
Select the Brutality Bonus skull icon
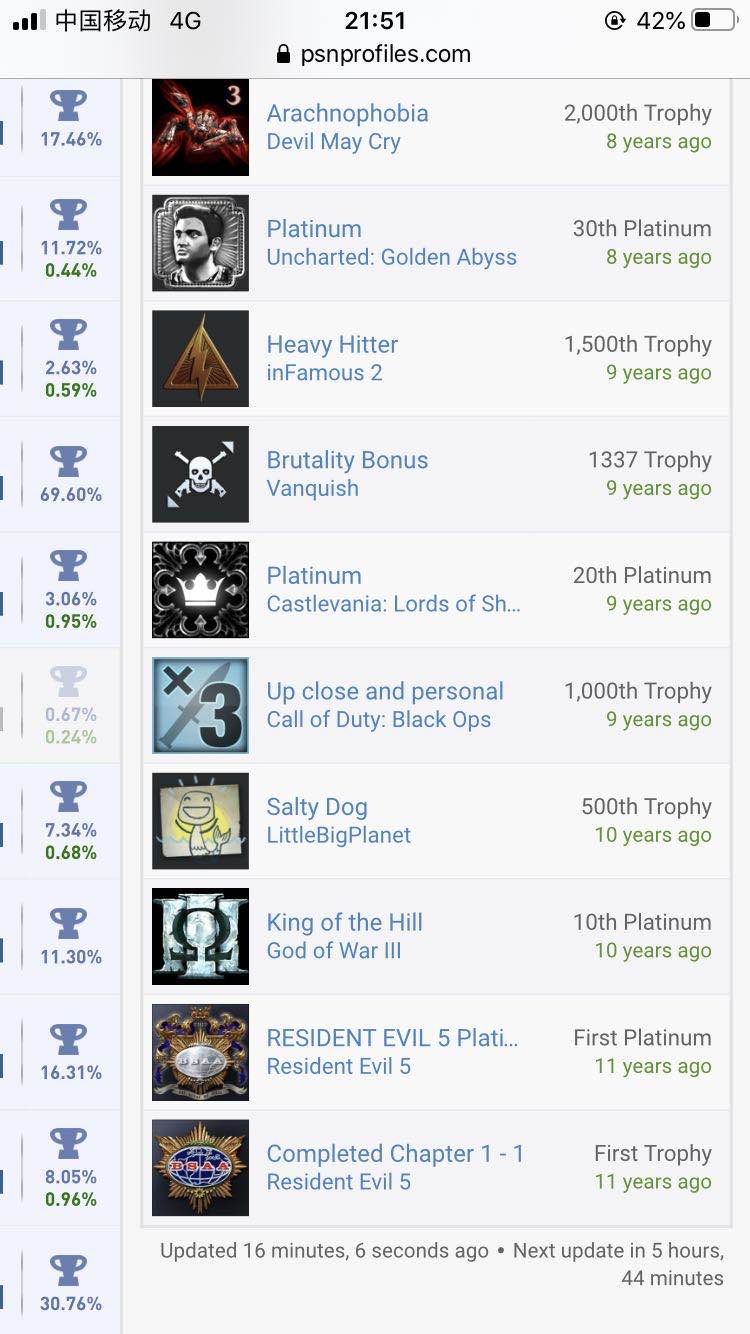point(200,474)
